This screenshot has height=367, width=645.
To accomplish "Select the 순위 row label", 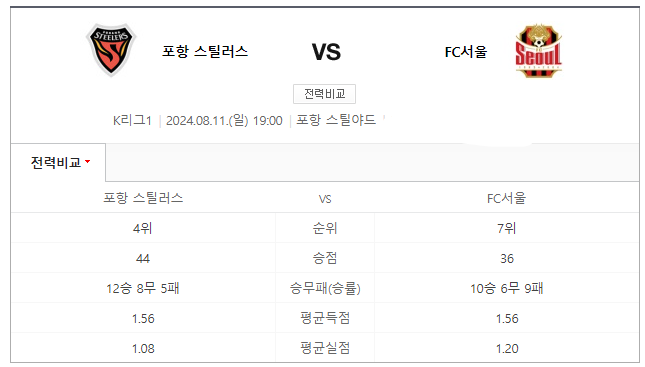I will (x=325, y=228).
